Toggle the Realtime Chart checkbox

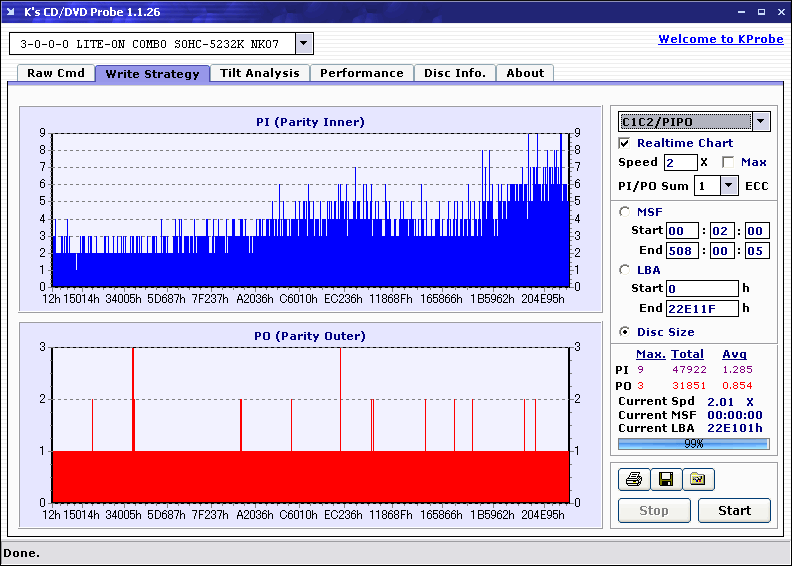625,143
